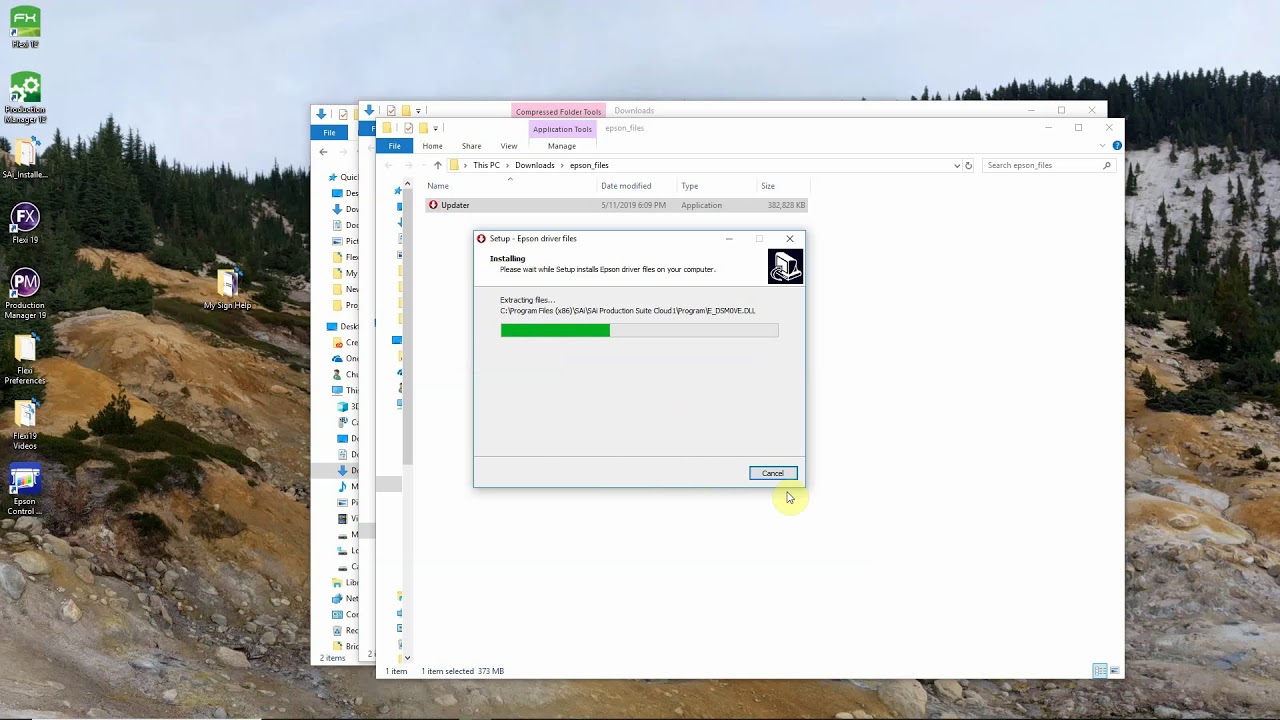Sort files by the Name column header
The image size is (1280, 720).
coord(510,186)
